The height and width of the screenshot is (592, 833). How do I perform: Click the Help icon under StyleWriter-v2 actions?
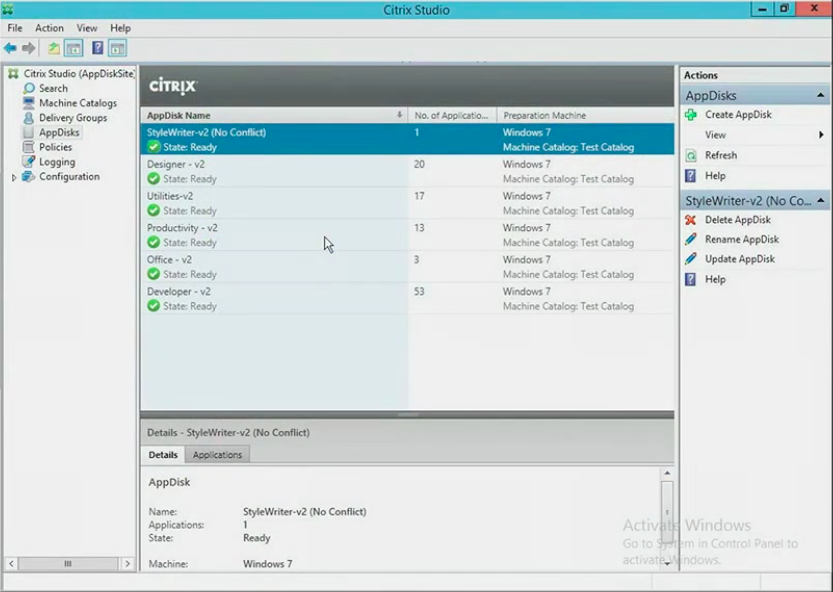tap(691, 280)
